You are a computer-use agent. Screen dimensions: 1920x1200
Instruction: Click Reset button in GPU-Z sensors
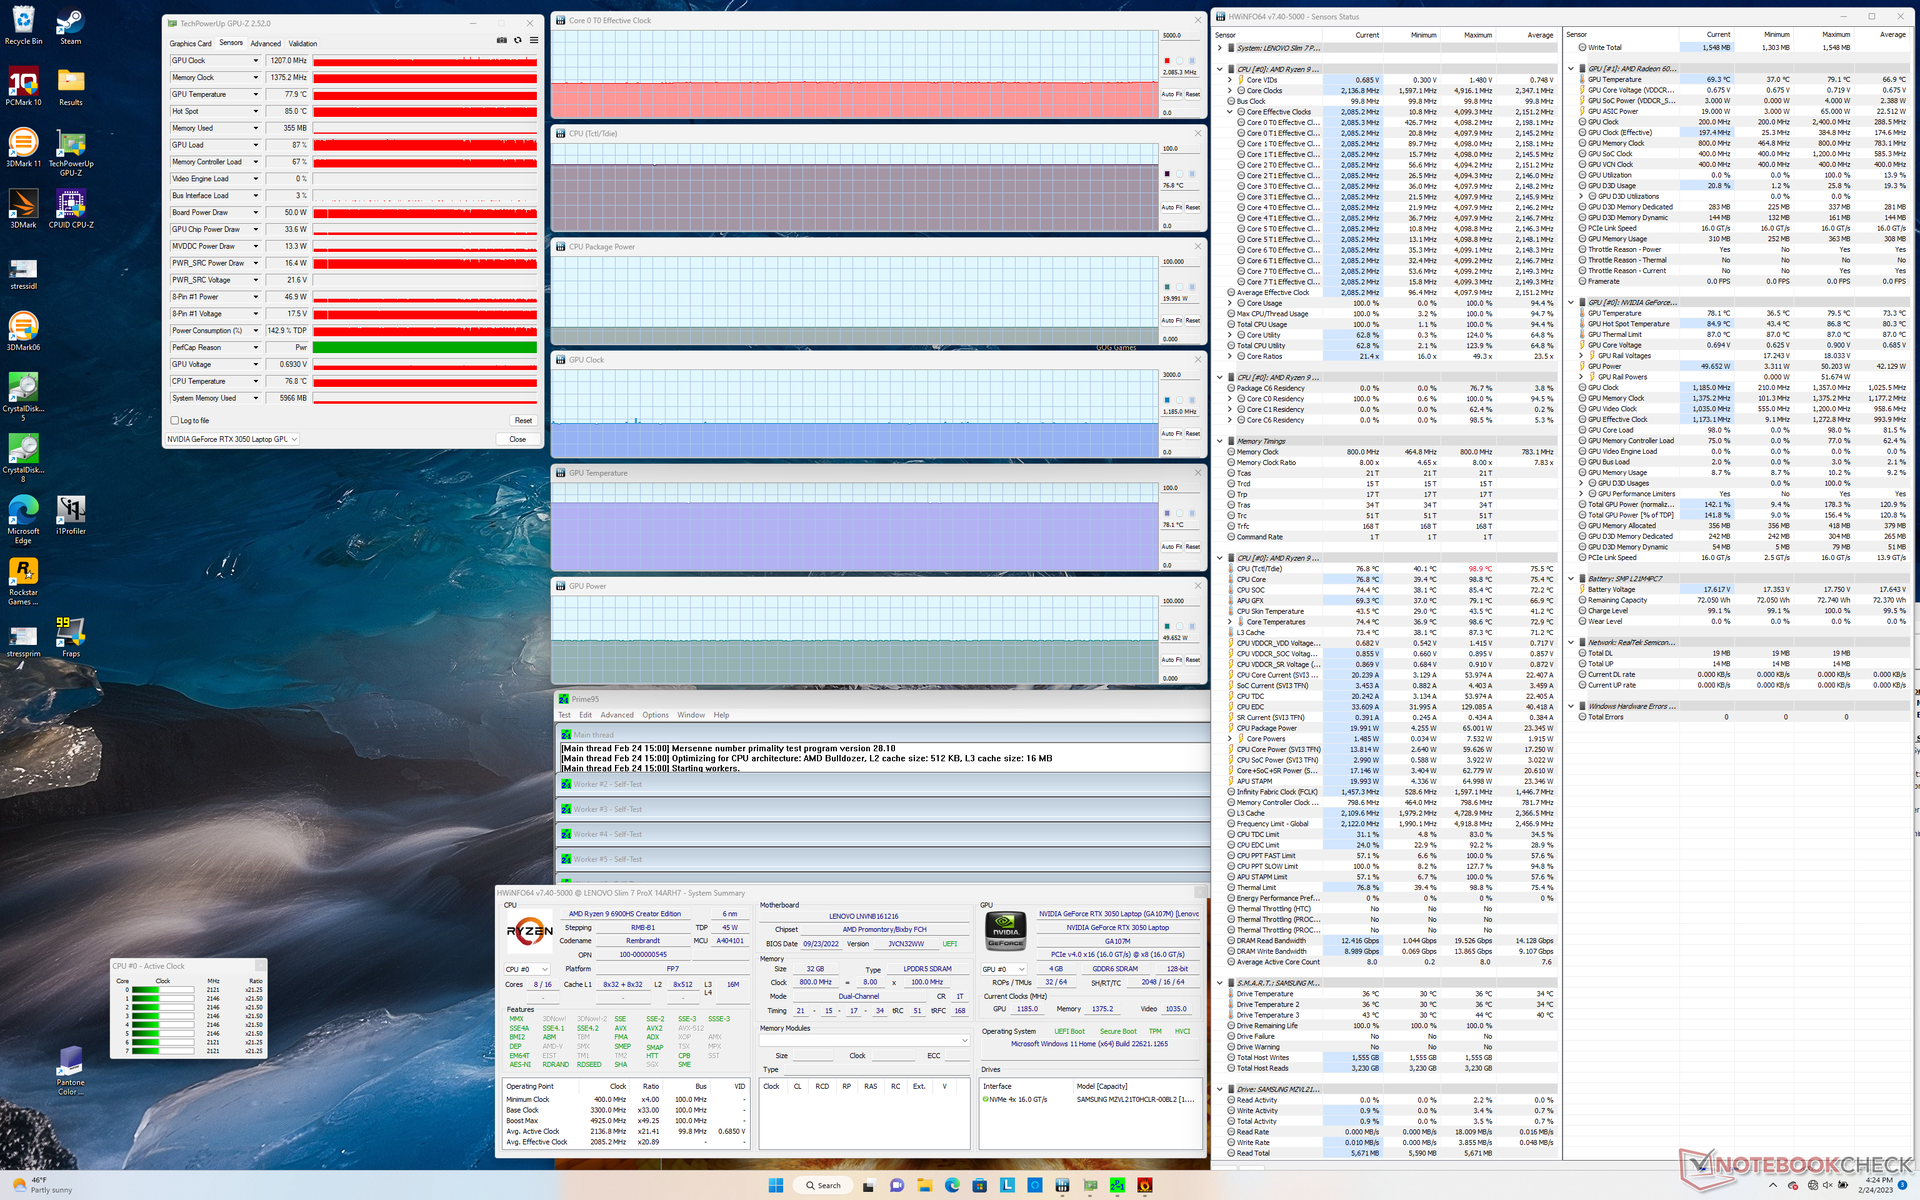(523, 421)
